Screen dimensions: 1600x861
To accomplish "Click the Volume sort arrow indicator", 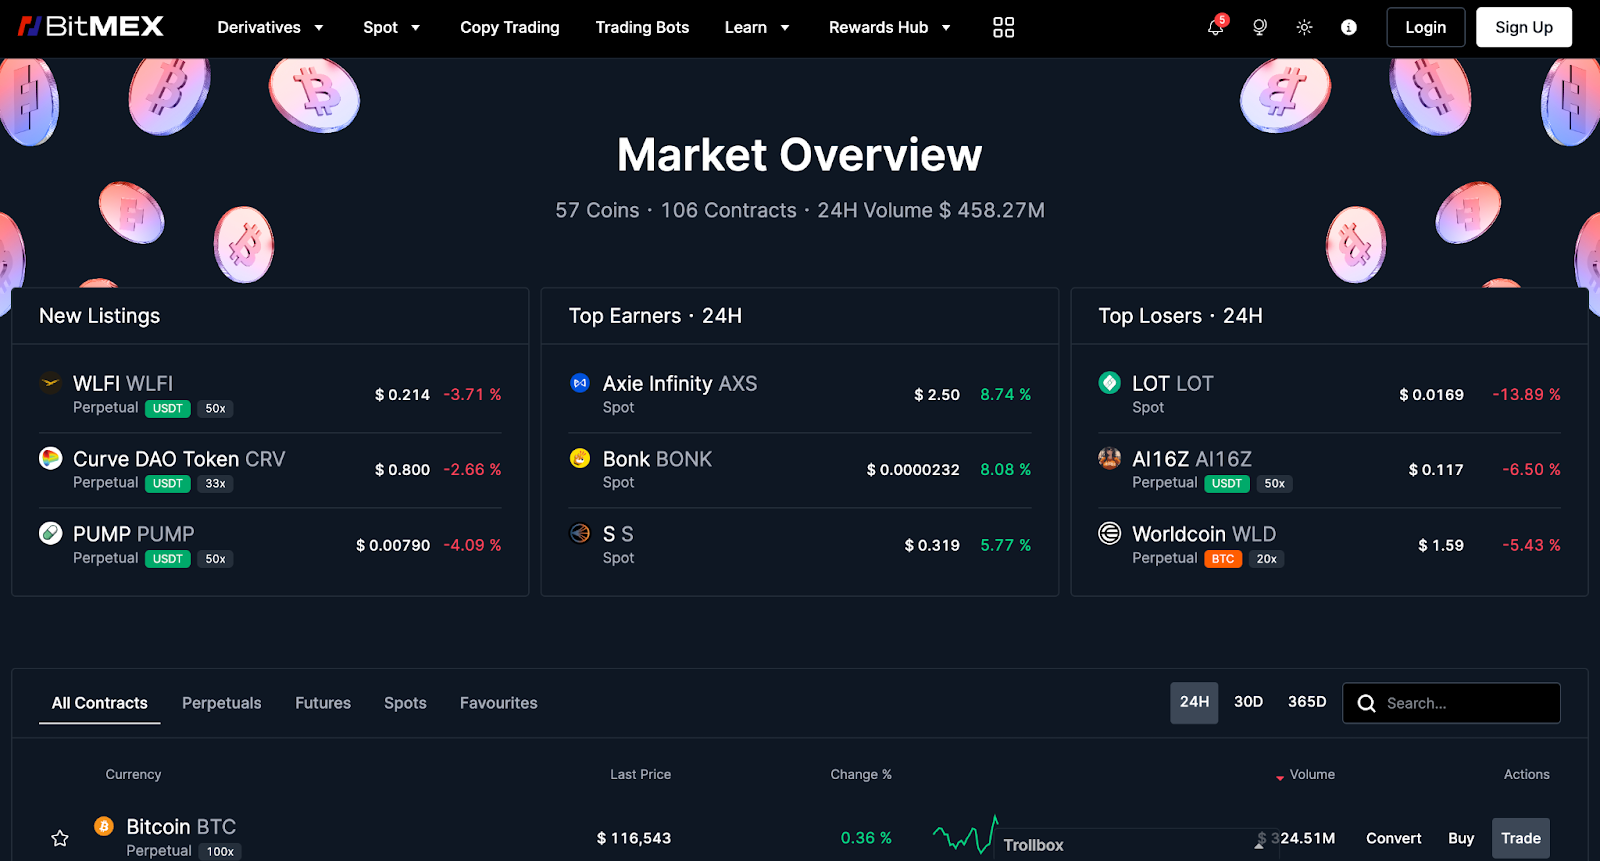I will pyautogui.click(x=1280, y=777).
